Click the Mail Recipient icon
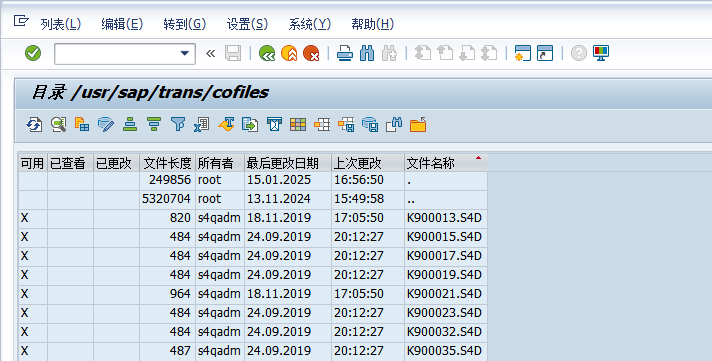 (x=274, y=124)
